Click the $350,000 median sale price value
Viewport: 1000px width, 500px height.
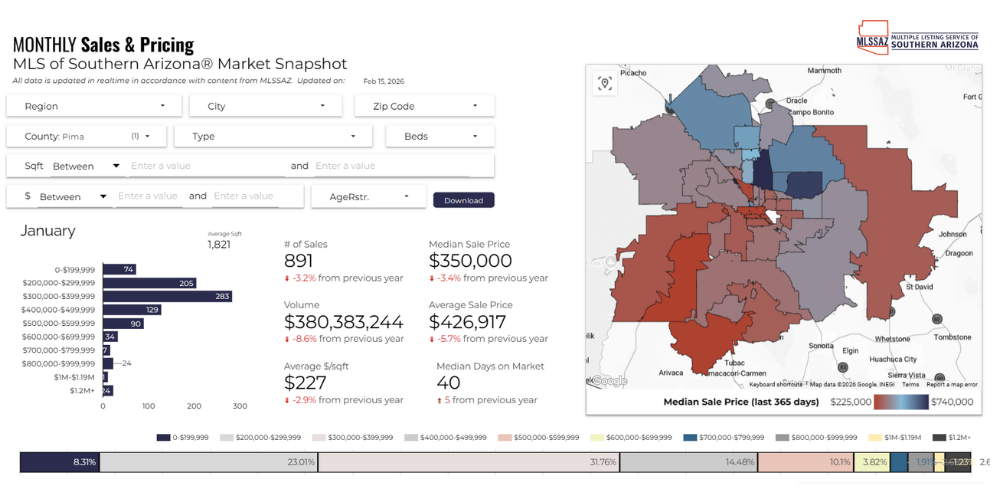click(470, 261)
